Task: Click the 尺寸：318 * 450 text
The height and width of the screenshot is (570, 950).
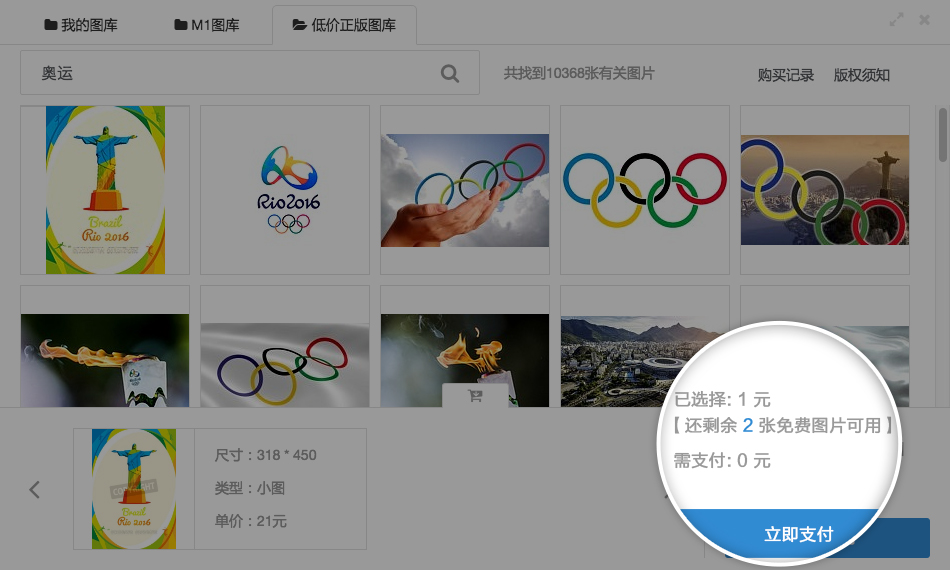Action: click(x=265, y=455)
